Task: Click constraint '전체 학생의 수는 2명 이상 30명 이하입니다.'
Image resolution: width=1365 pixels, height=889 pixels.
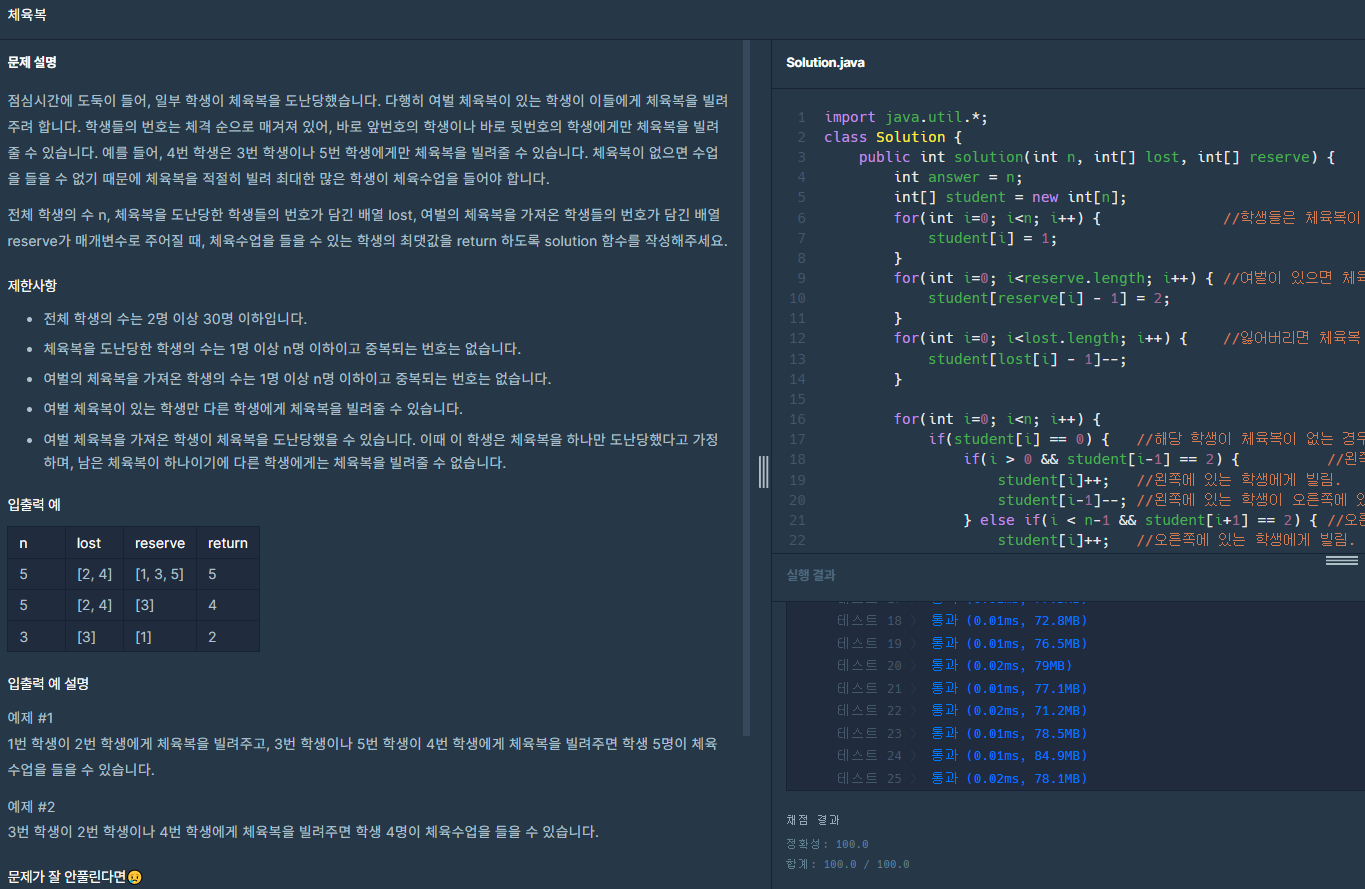Action: (x=175, y=319)
